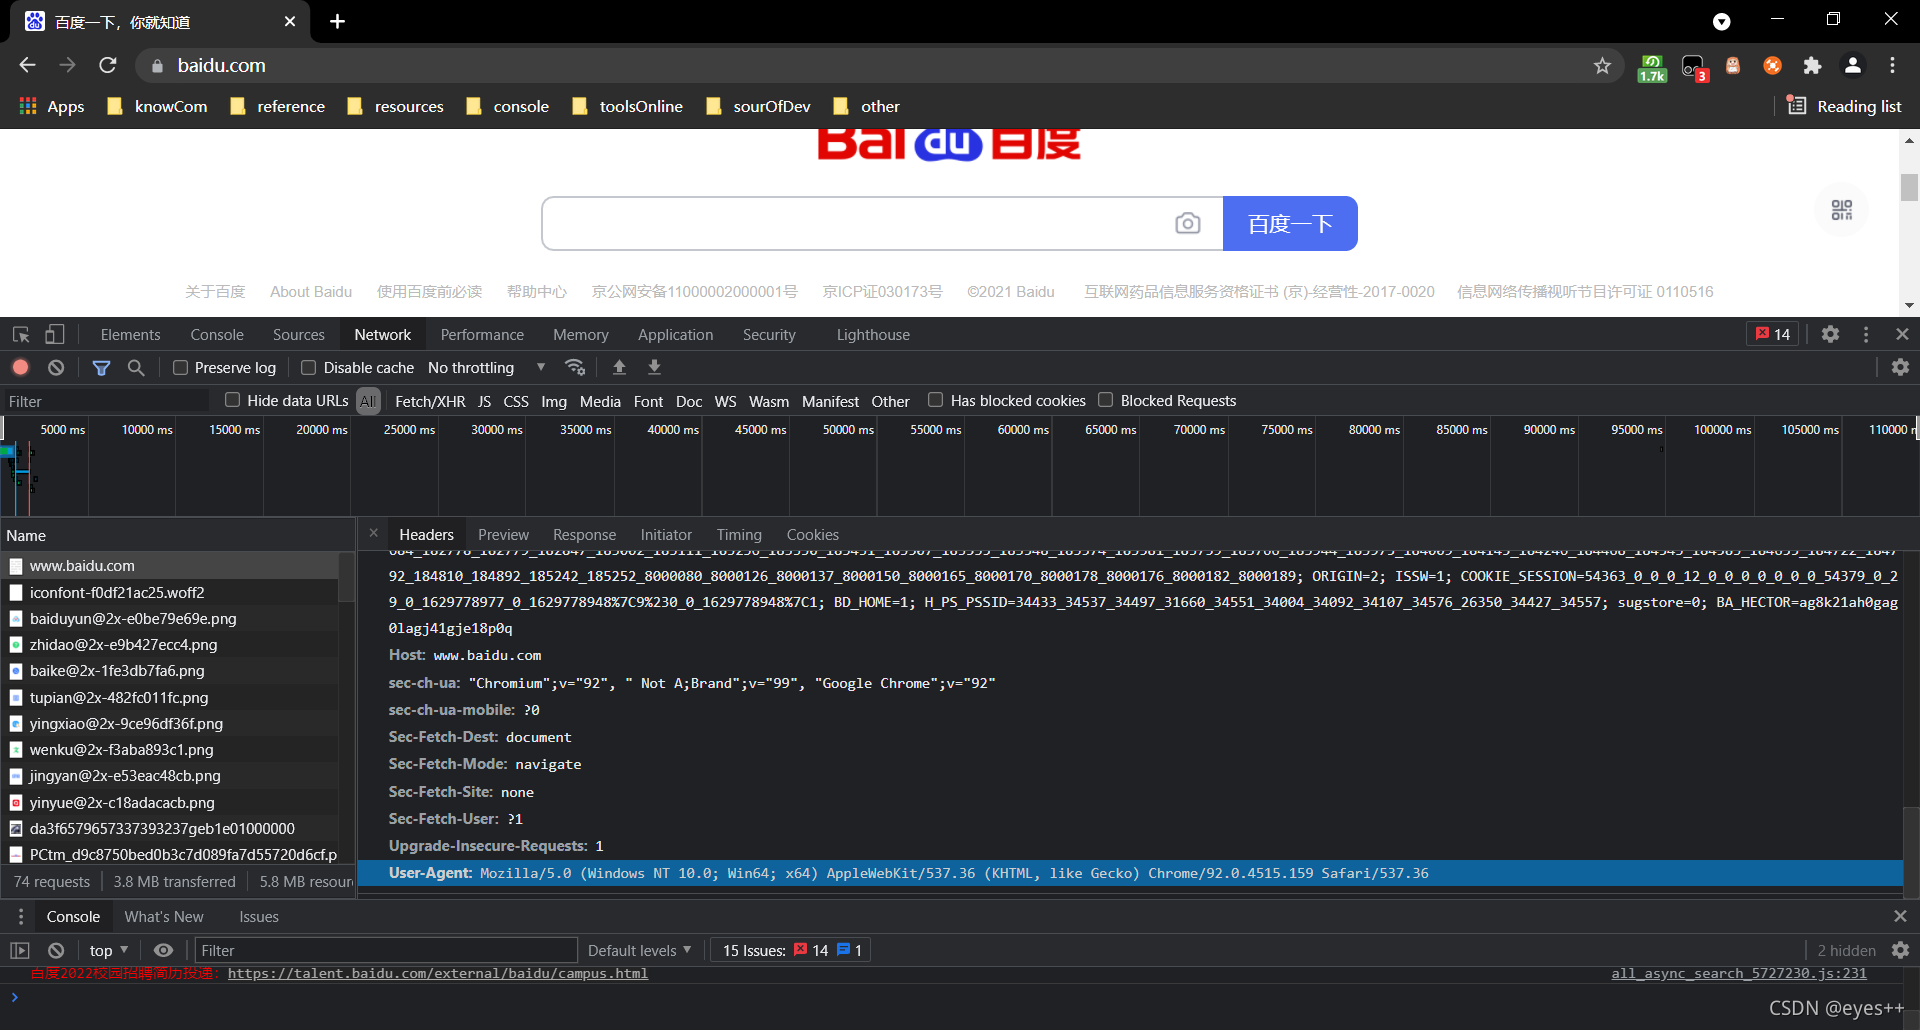This screenshot has width=1920, height=1030.
Task: Click Baidu camera image search icon
Action: (1188, 223)
